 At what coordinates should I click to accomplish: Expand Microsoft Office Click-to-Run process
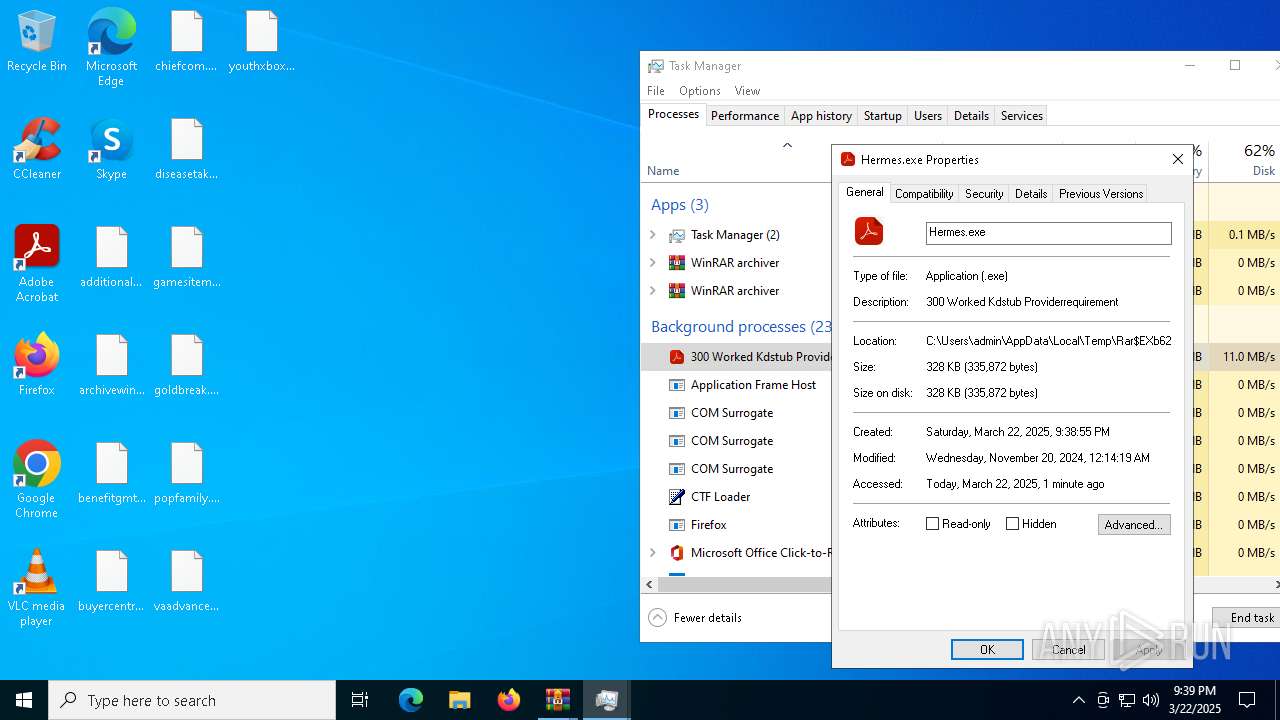coord(653,553)
